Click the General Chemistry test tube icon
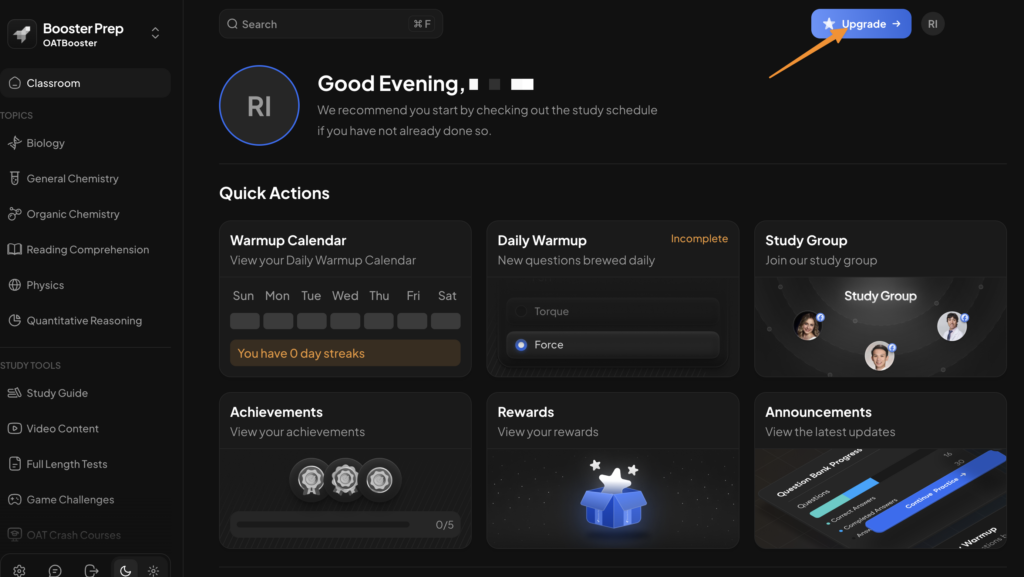The image size is (1024, 577). pyautogui.click(x=14, y=178)
